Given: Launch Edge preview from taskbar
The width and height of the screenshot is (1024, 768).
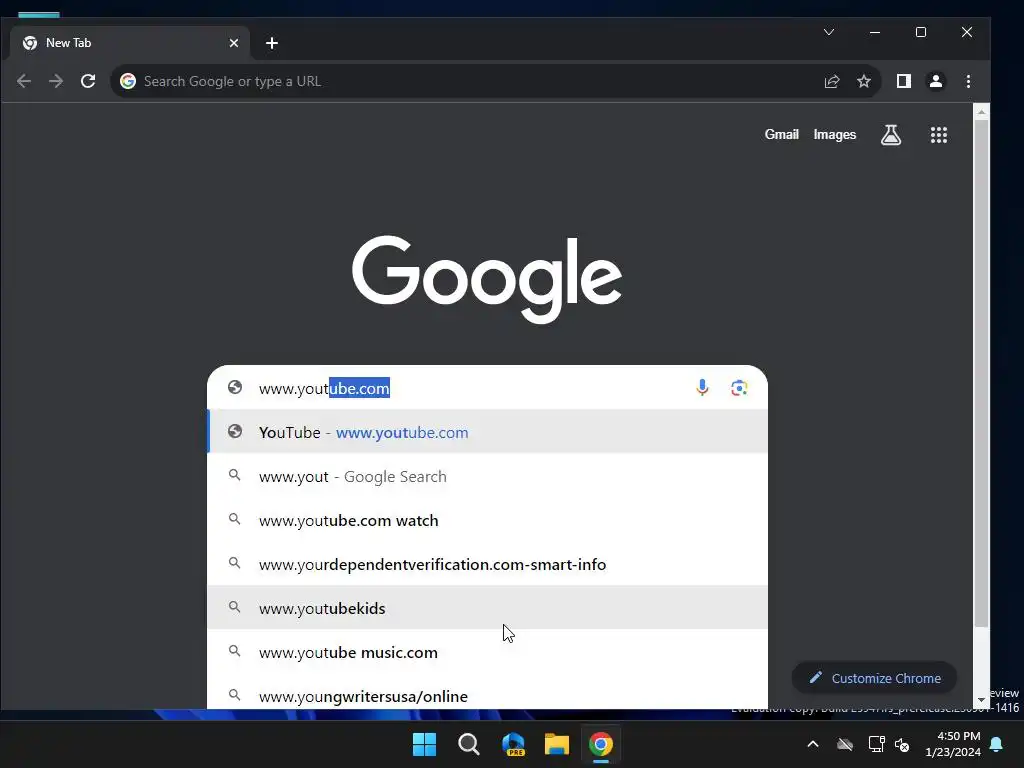Looking at the screenshot, I should coord(513,744).
